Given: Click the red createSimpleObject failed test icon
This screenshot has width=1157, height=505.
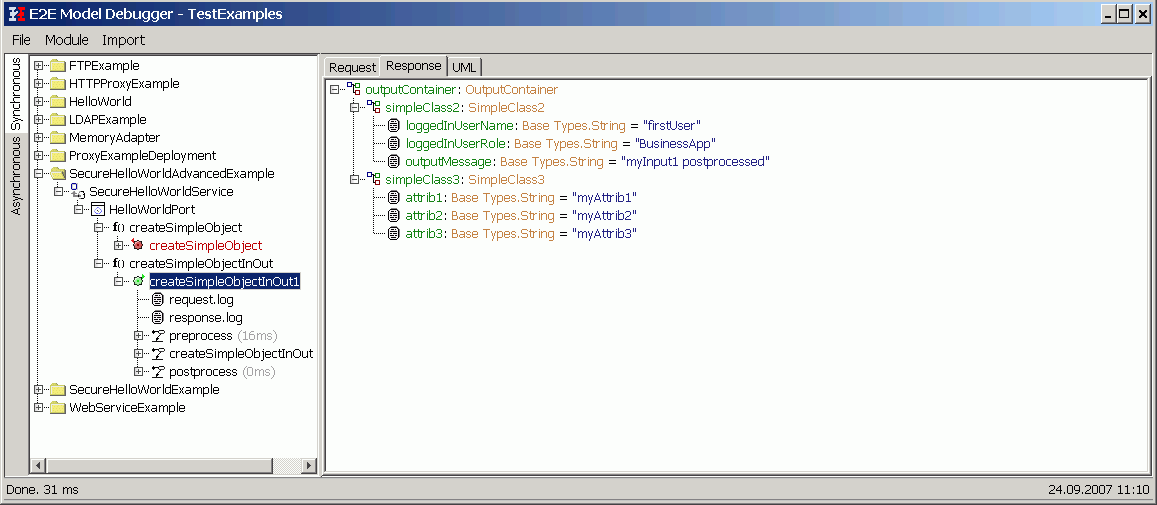Looking at the screenshot, I should tap(138, 246).
